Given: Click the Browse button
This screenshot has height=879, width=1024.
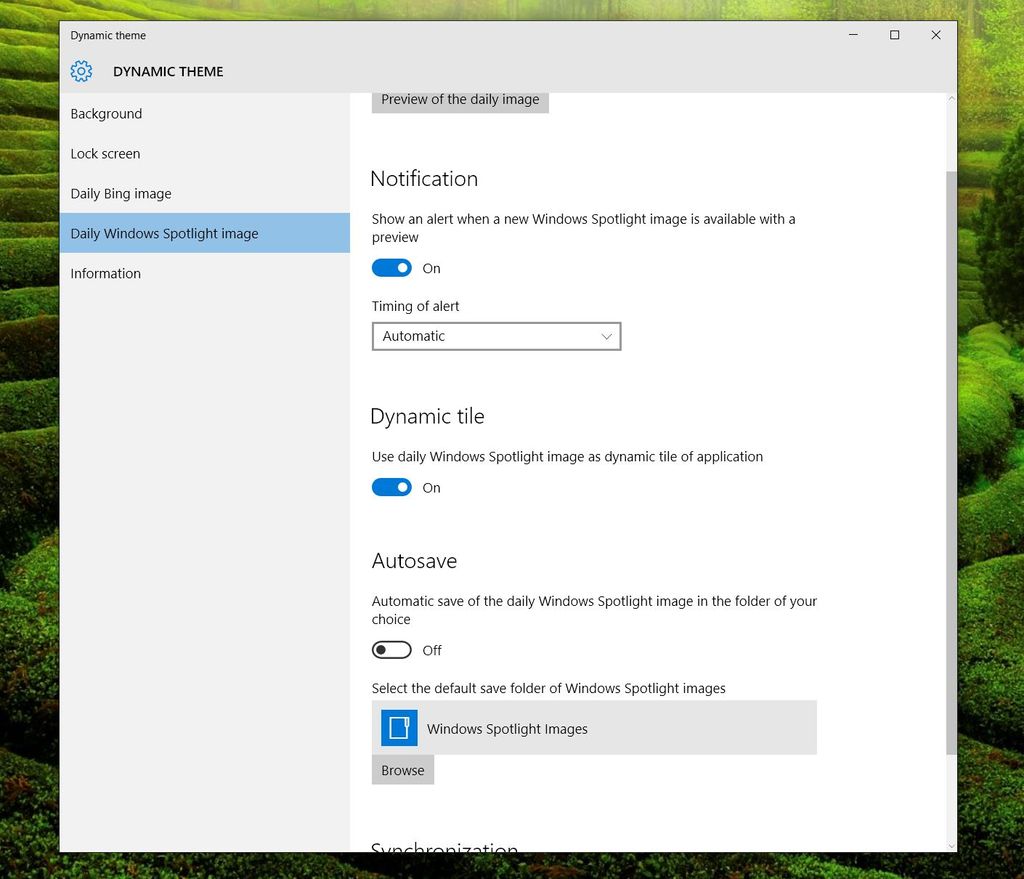Looking at the screenshot, I should click(402, 769).
